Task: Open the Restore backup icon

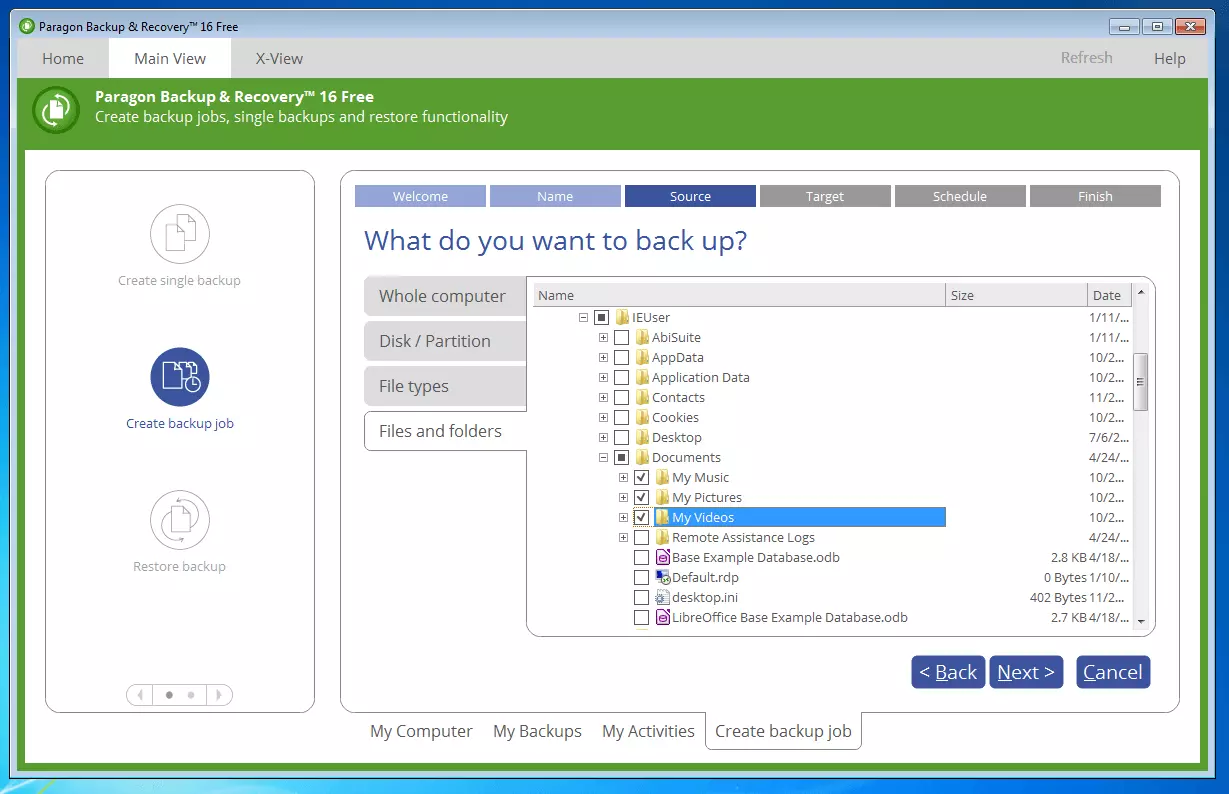Action: click(x=179, y=520)
